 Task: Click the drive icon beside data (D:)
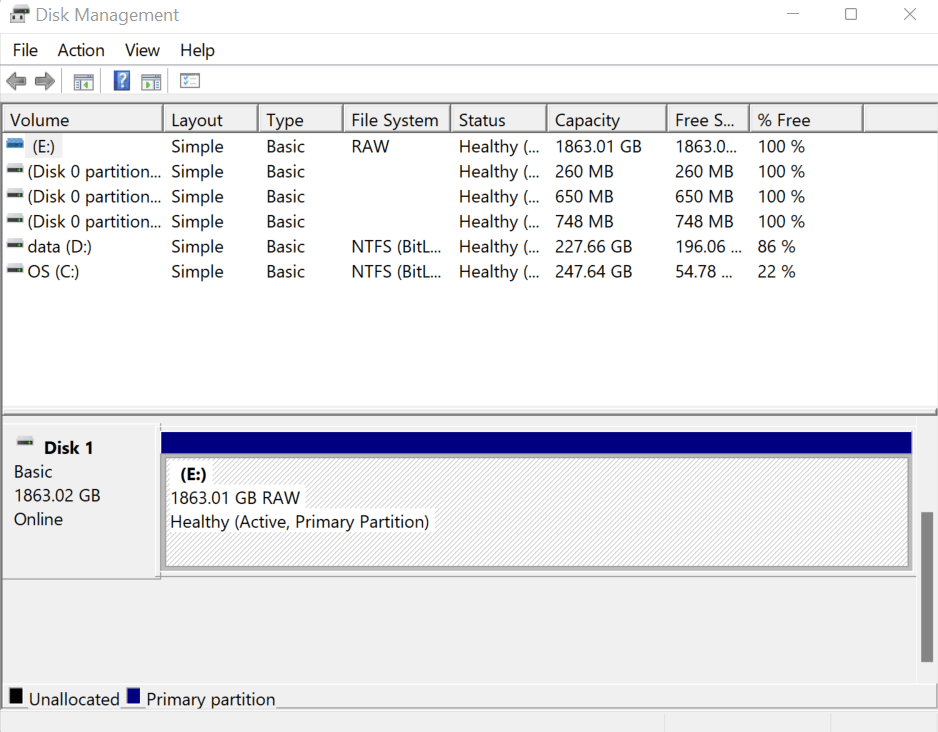pyautogui.click(x=15, y=245)
